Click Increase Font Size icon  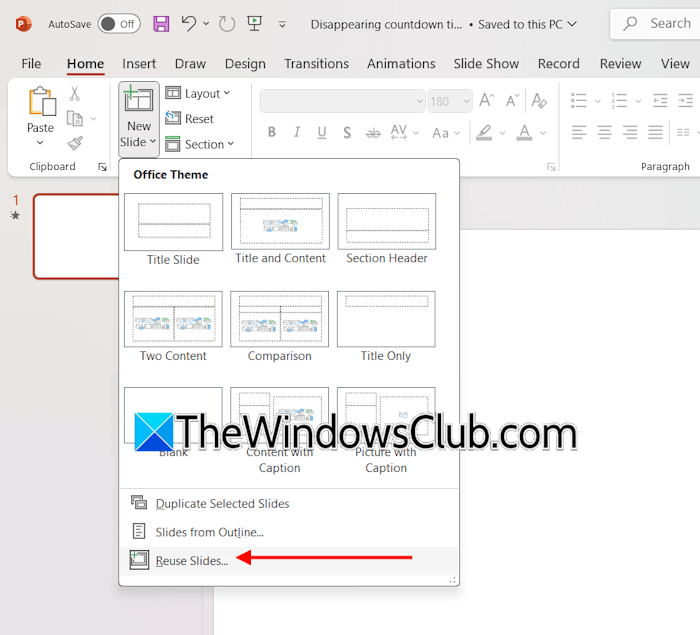487,101
